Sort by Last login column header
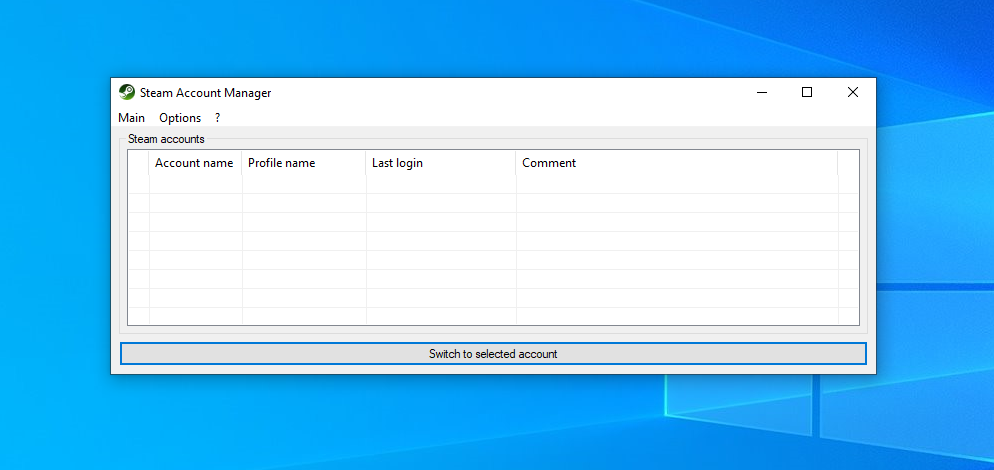The image size is (994, 470). (x=441, y=163)
